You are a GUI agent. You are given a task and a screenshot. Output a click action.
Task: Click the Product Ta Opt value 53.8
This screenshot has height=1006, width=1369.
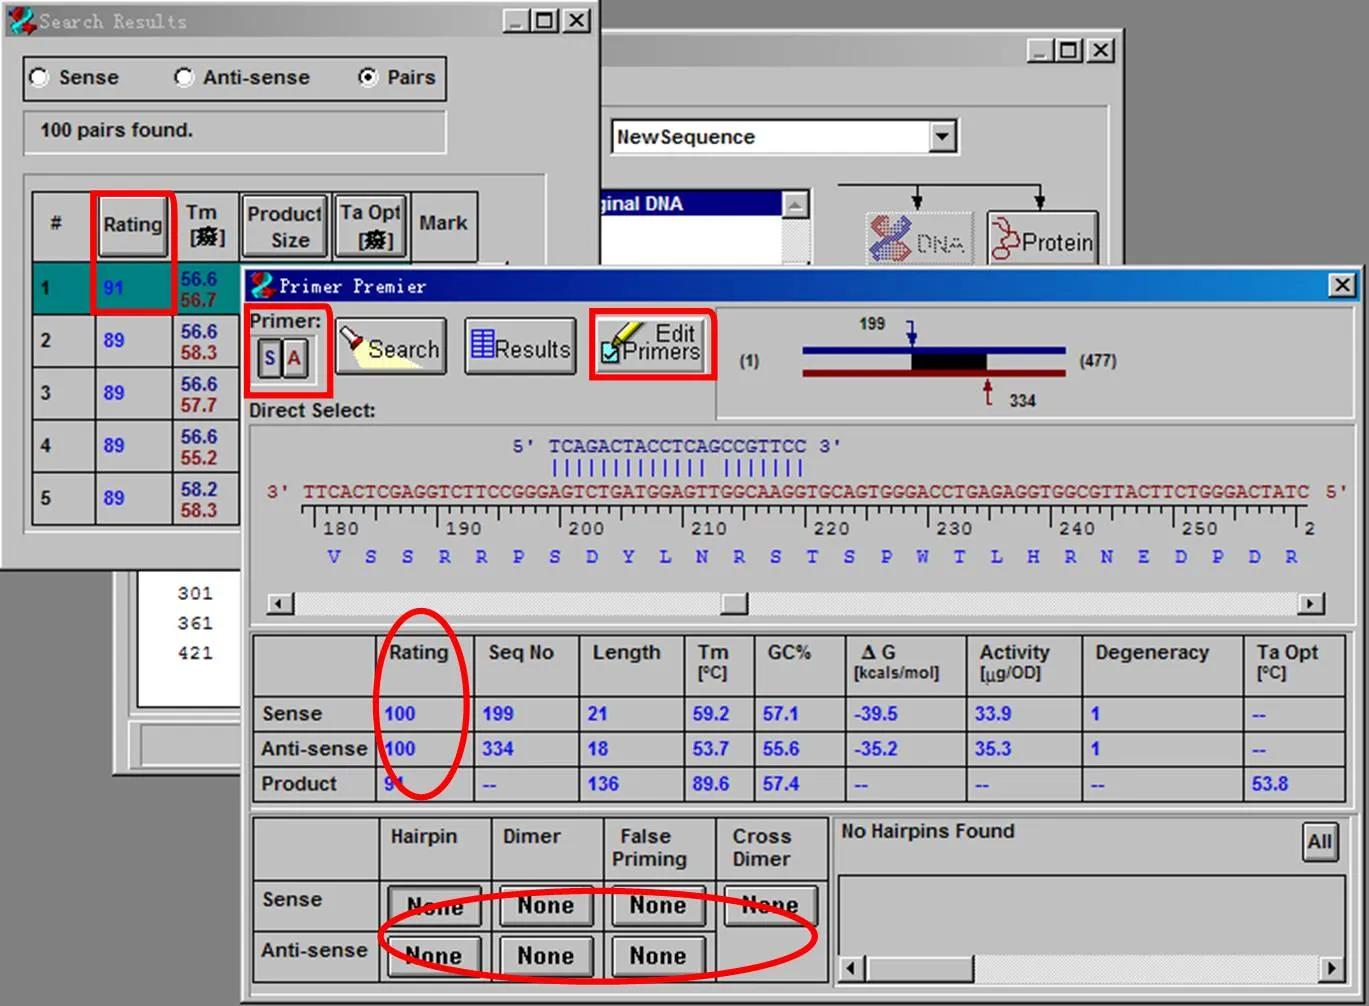coord(1270,784)
